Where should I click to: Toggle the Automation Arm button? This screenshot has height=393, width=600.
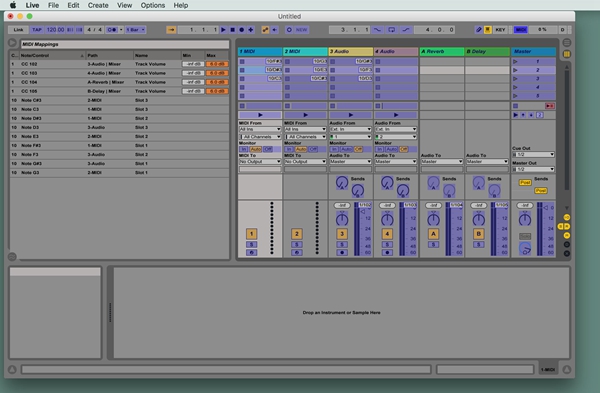tap(265, 29)
